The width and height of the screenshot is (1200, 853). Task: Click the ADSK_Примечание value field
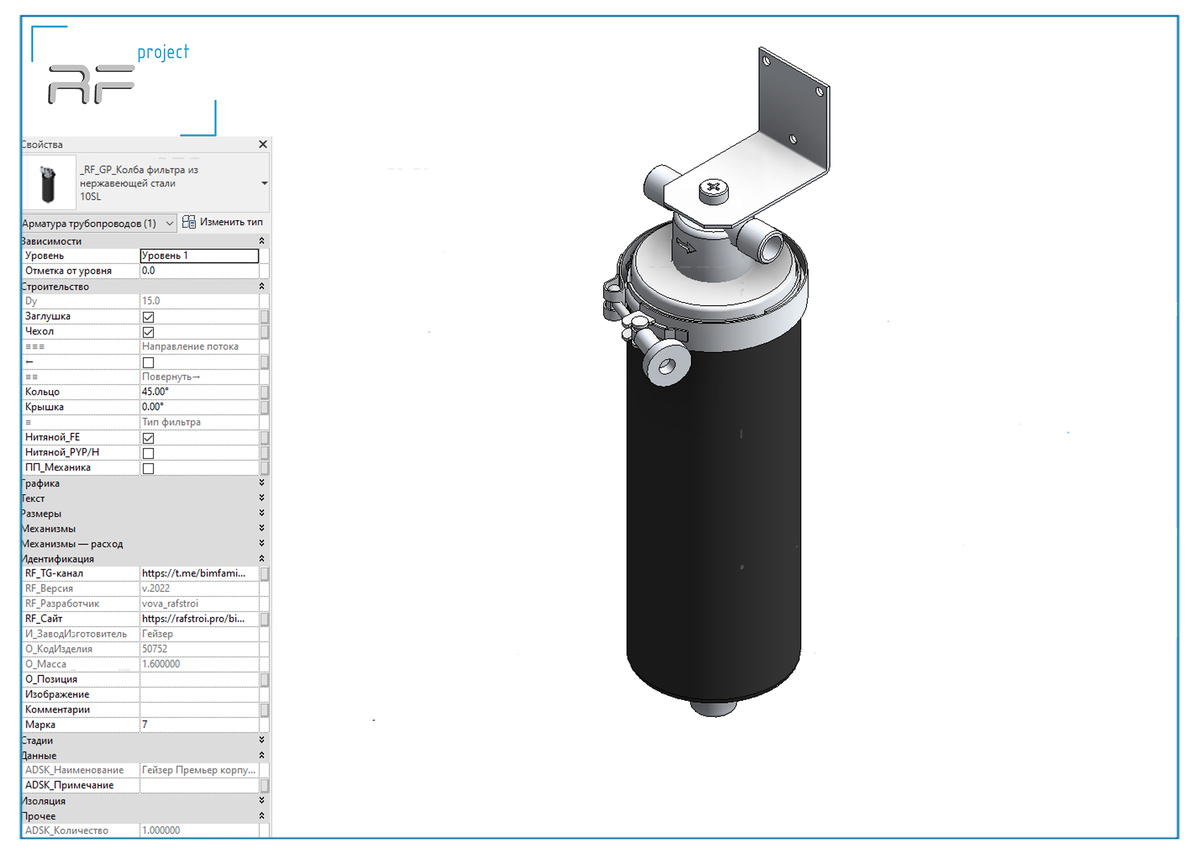(x=199, y=785)
